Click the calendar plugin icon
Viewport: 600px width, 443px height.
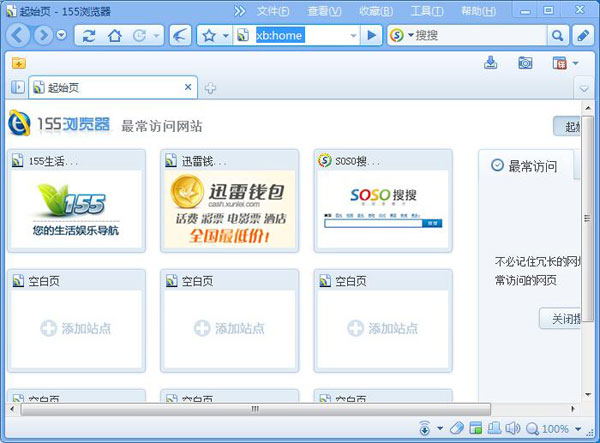559,63
